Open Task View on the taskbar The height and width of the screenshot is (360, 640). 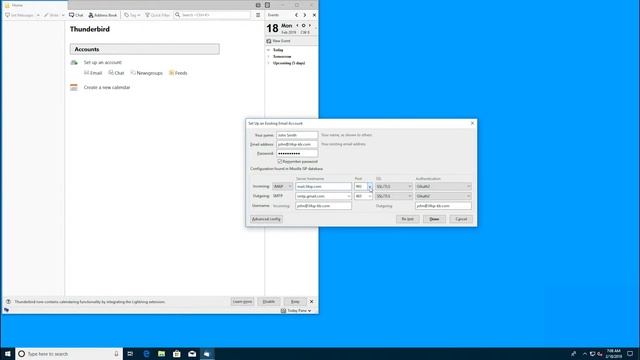point(130,353)
